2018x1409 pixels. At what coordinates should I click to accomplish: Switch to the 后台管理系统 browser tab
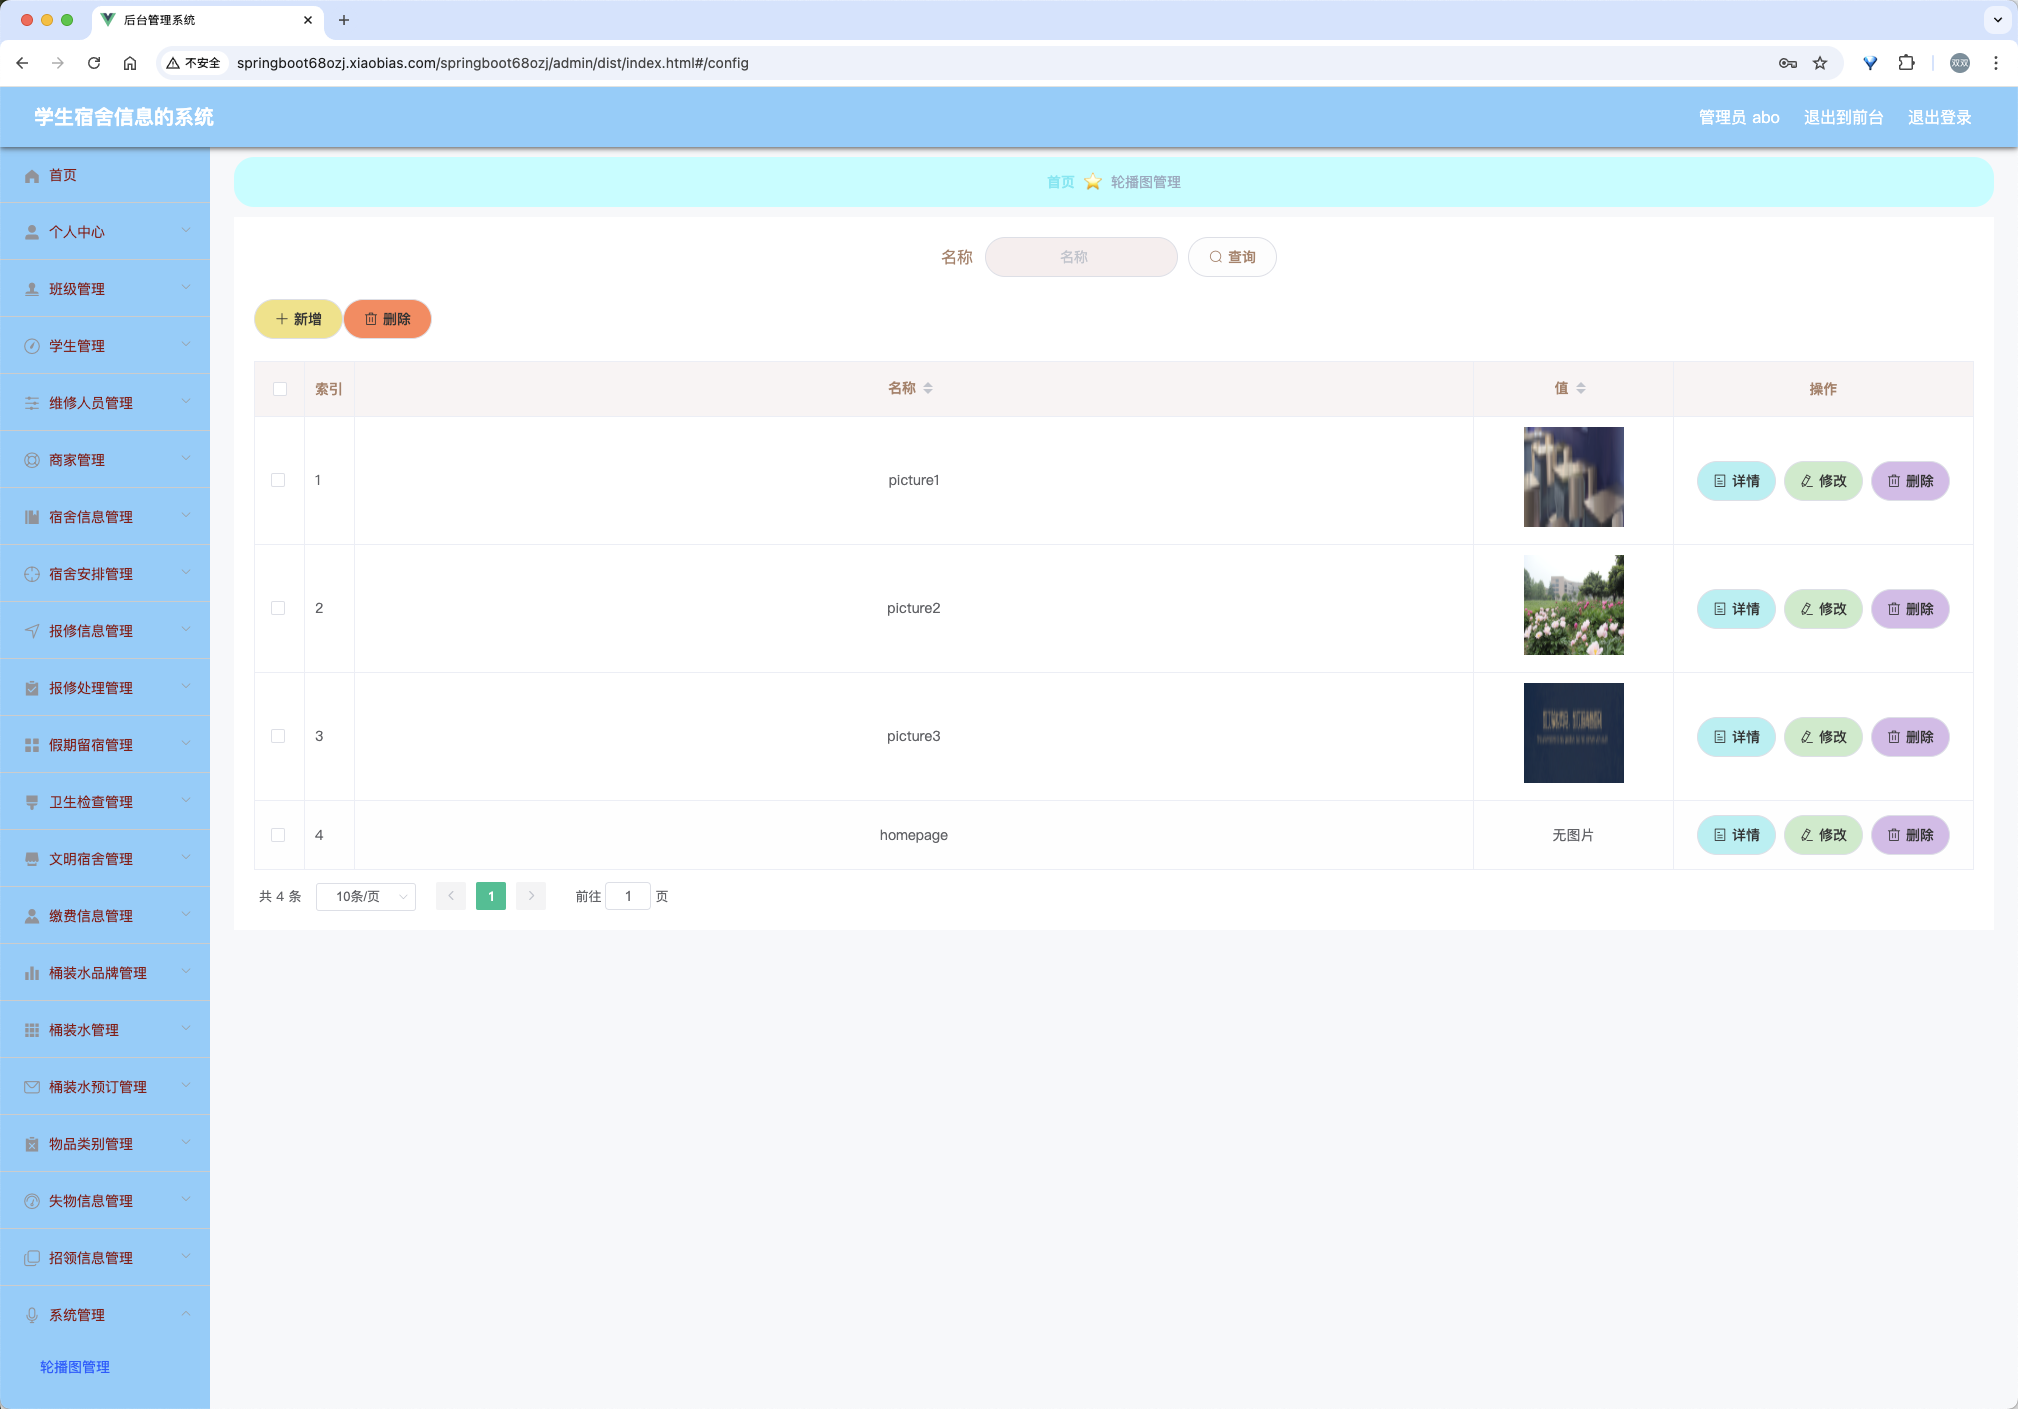[208, 20]
